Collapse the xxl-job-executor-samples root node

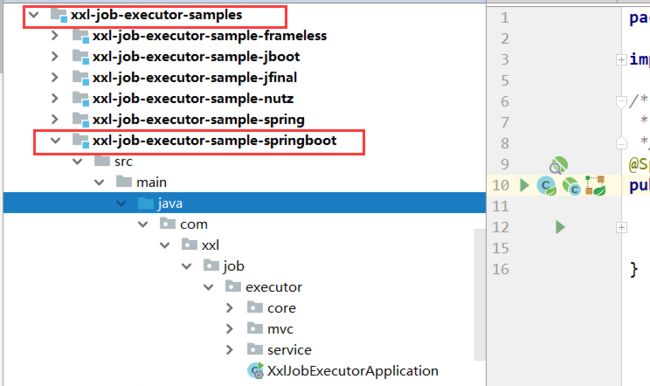34,15
